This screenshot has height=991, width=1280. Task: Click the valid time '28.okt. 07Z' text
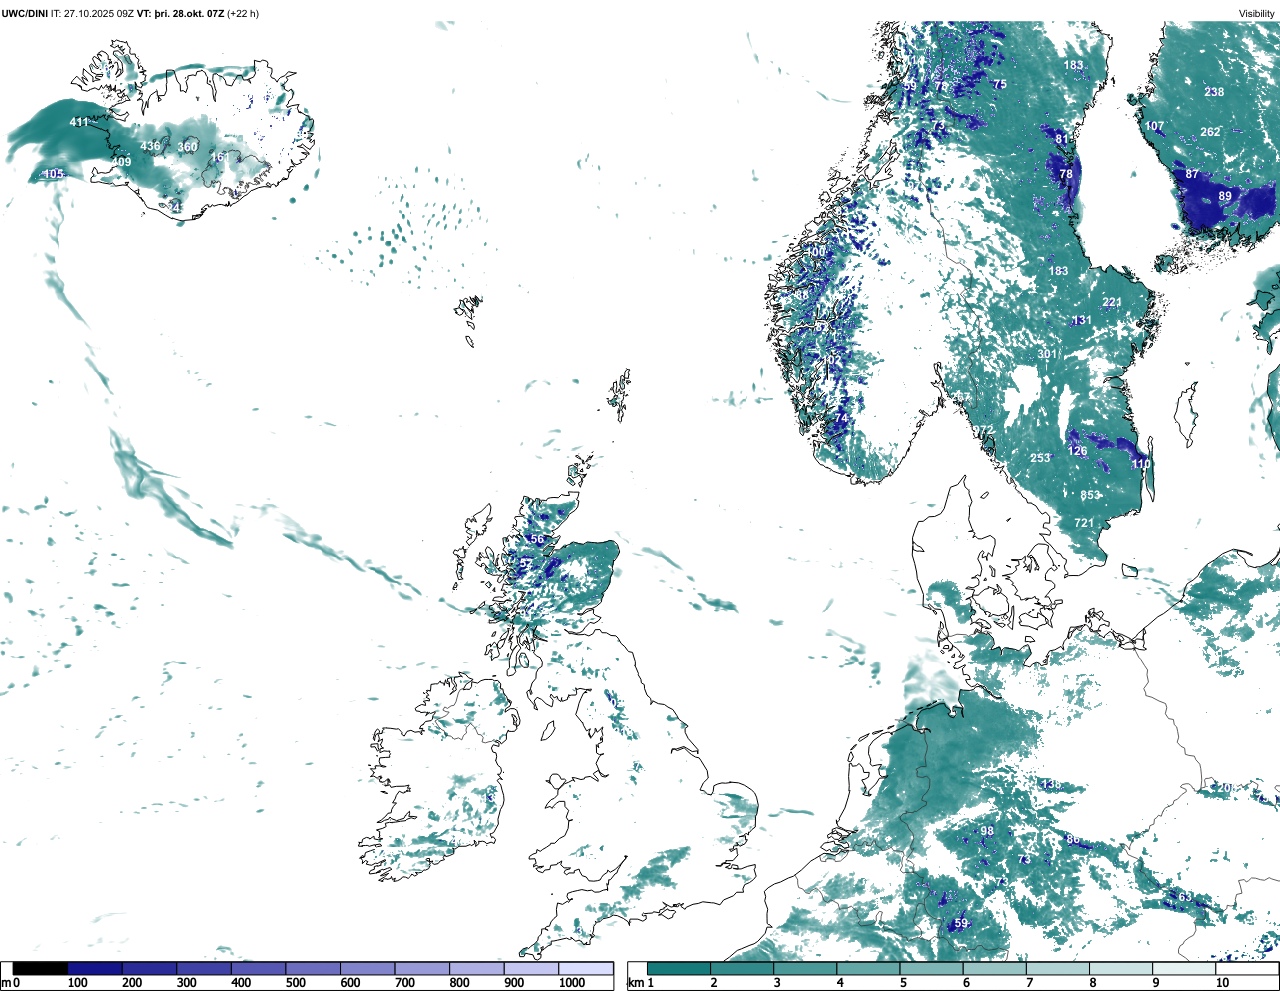click(196, 14)
